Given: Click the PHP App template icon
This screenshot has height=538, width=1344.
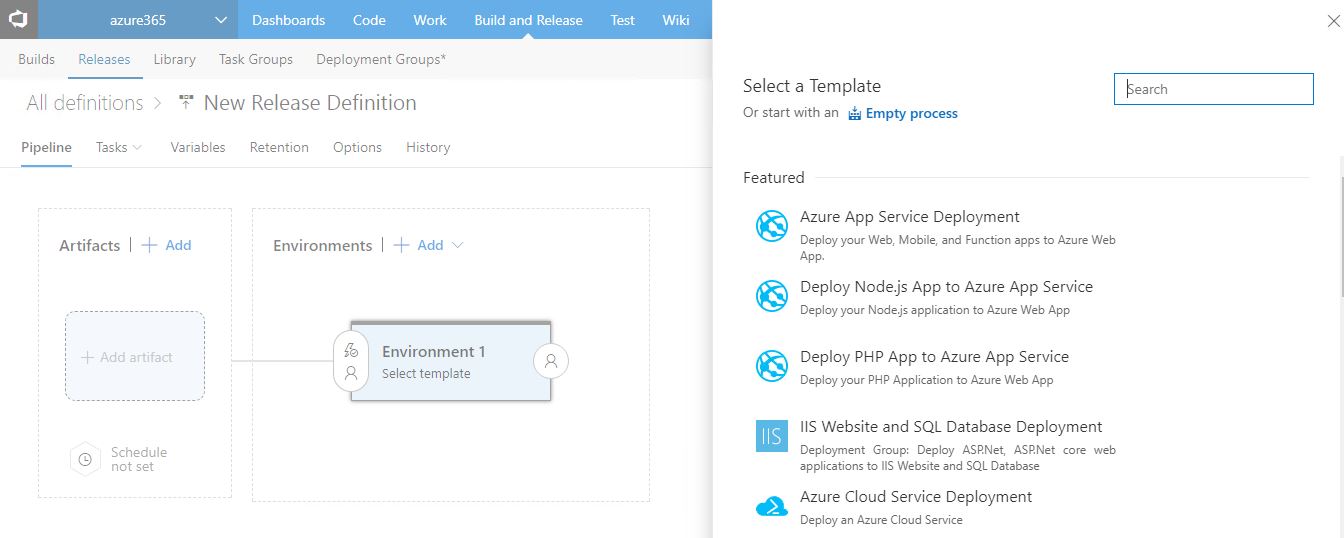Looking at the screenshot, I should point(772,366).
